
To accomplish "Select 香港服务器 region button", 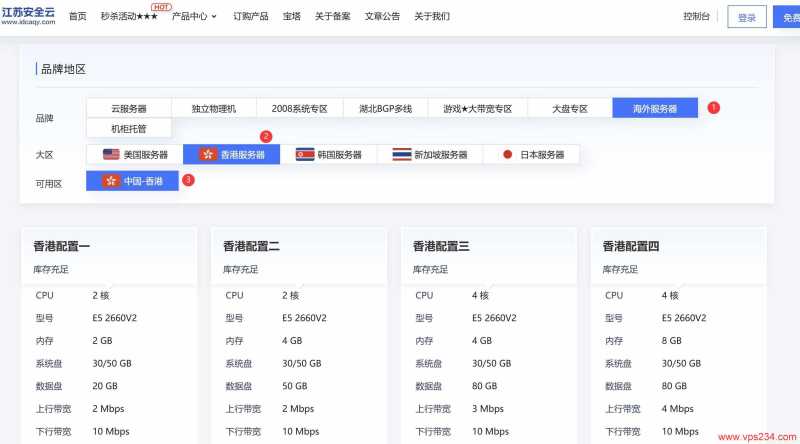I will (x=232, y=155).
